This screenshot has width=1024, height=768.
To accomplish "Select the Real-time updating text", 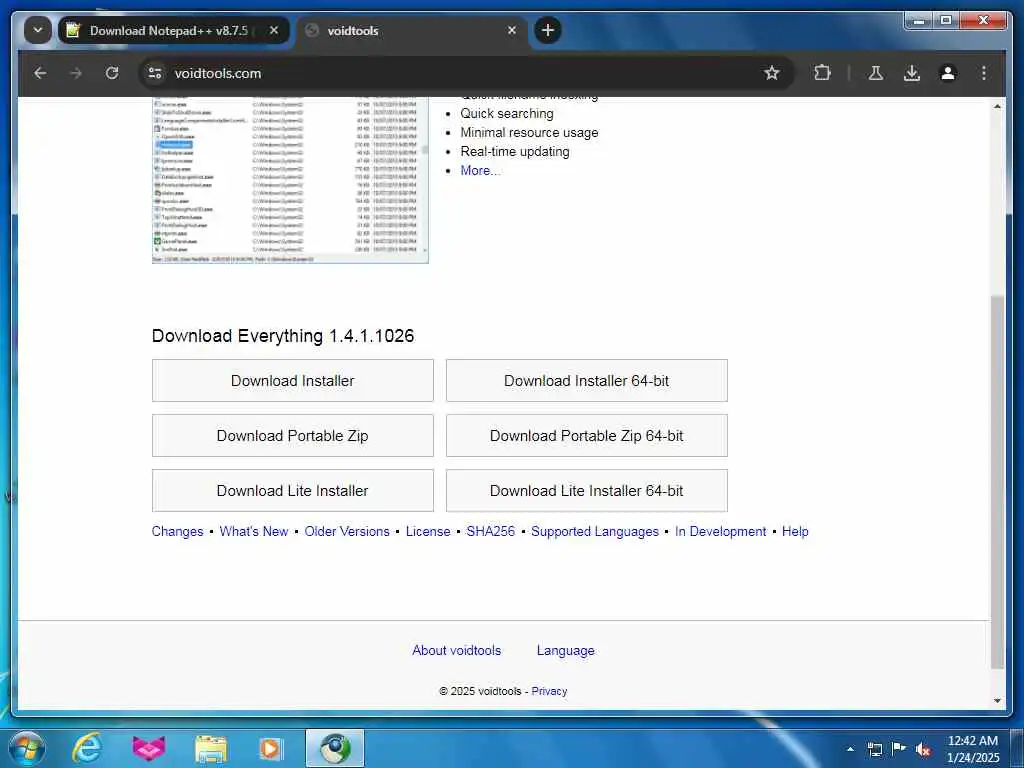I will [x=515, y=152].
